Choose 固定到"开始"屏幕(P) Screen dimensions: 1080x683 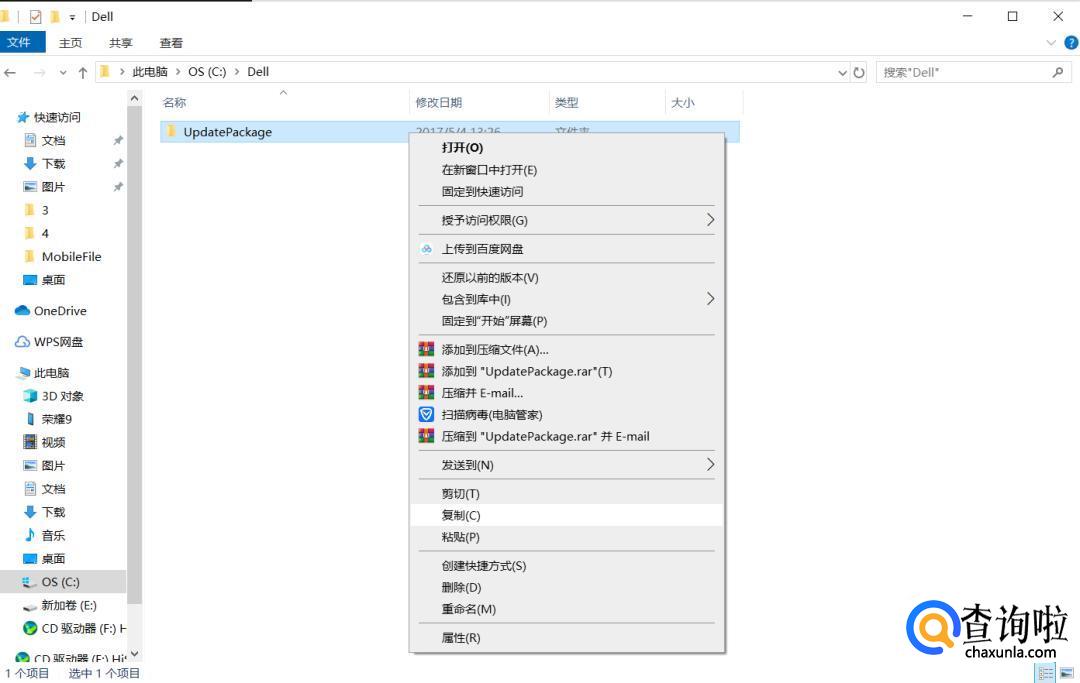(567, 321)
